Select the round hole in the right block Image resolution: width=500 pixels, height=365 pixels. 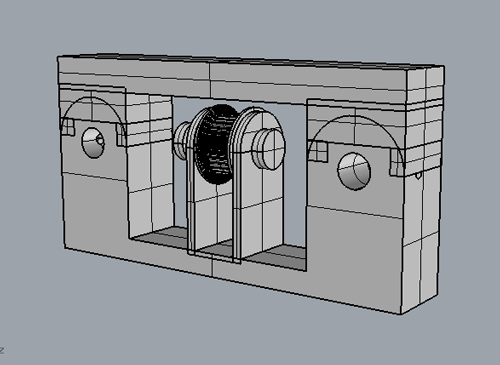[354, 171]
